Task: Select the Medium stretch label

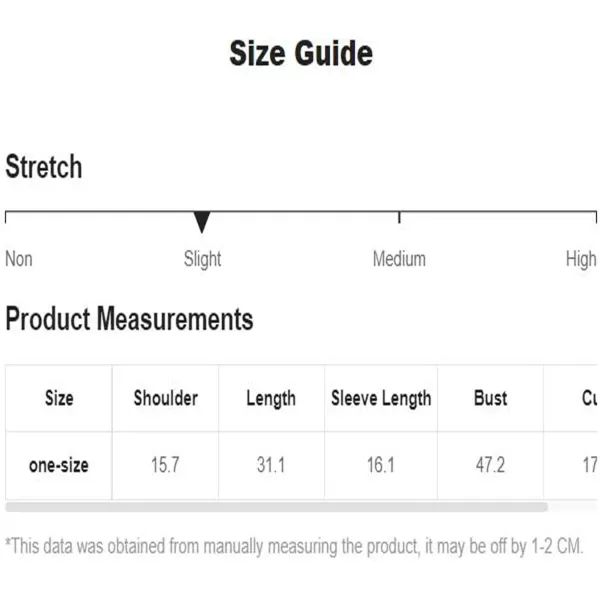Action: [x=399, y=259]
